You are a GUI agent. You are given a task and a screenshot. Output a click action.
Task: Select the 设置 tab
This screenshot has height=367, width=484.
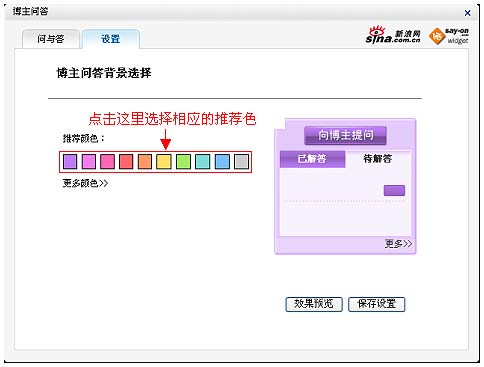tap(111, 39)
